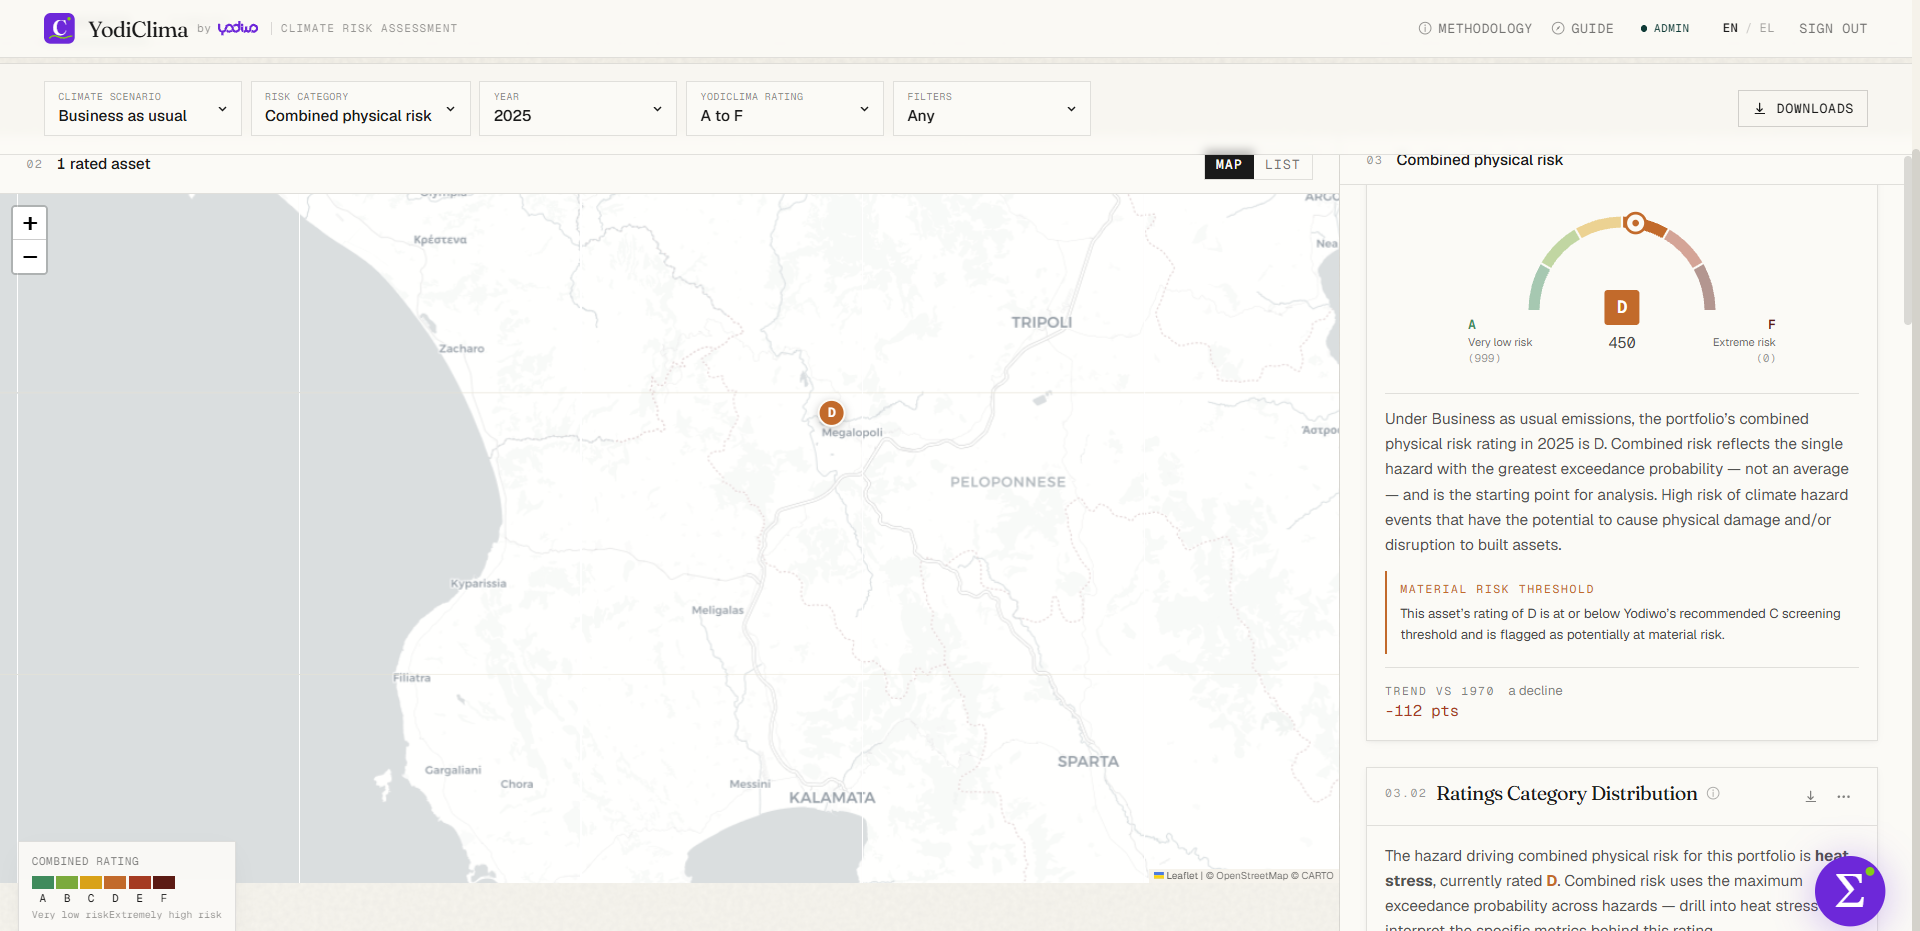Click the Sparta city label on map
Screen dimensions: 1920x931
[x=1088, y=762]
